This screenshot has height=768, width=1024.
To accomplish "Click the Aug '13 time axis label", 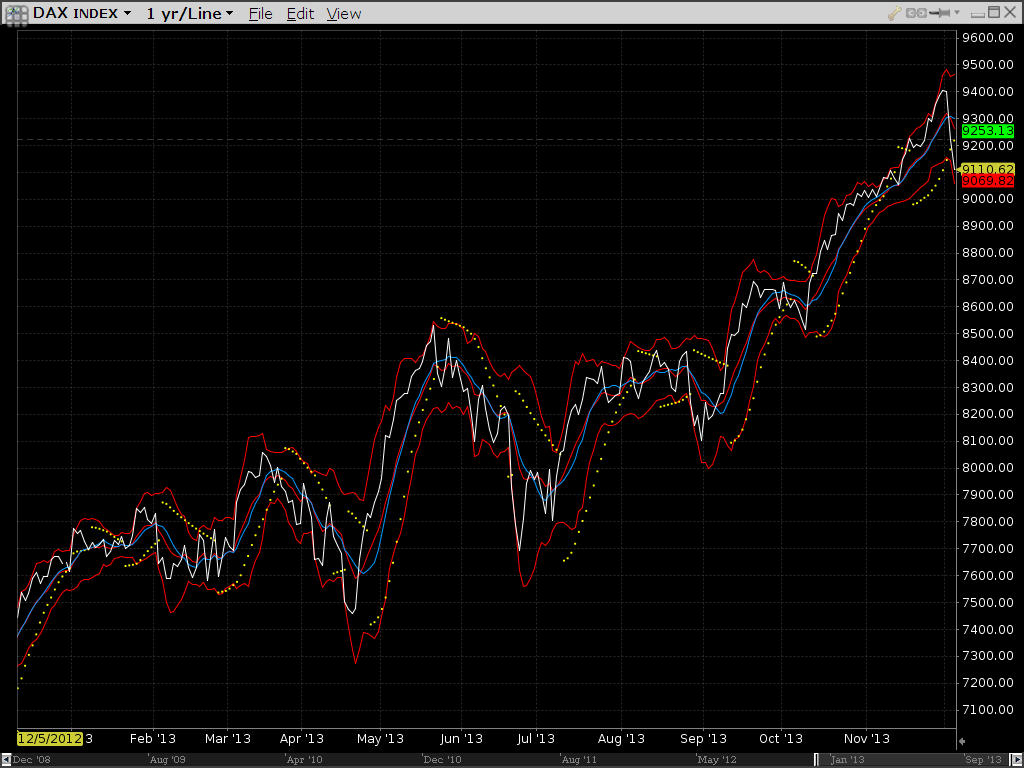I will (620, 739).
